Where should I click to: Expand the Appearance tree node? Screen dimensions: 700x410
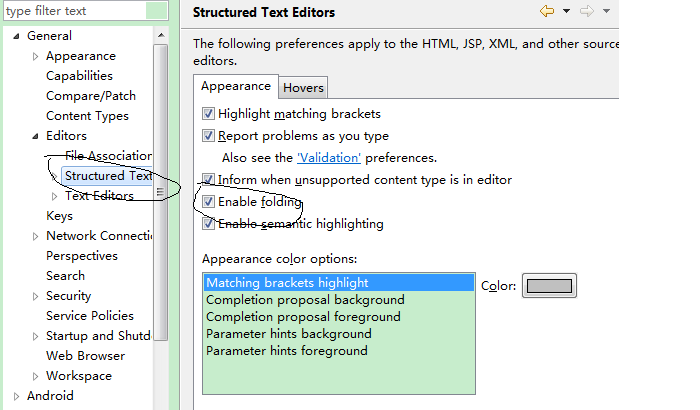click(x=36, y=56)
